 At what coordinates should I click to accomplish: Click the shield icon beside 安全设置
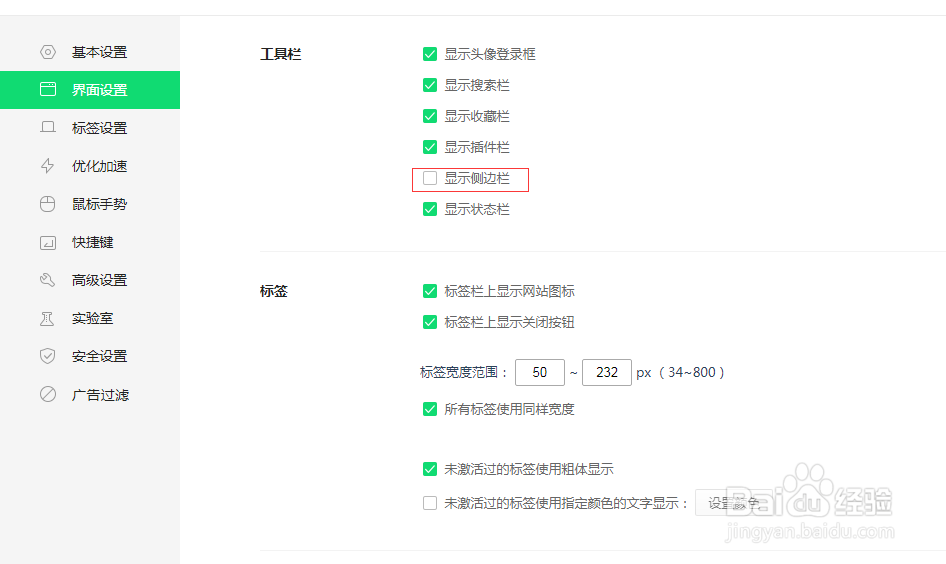47,356
